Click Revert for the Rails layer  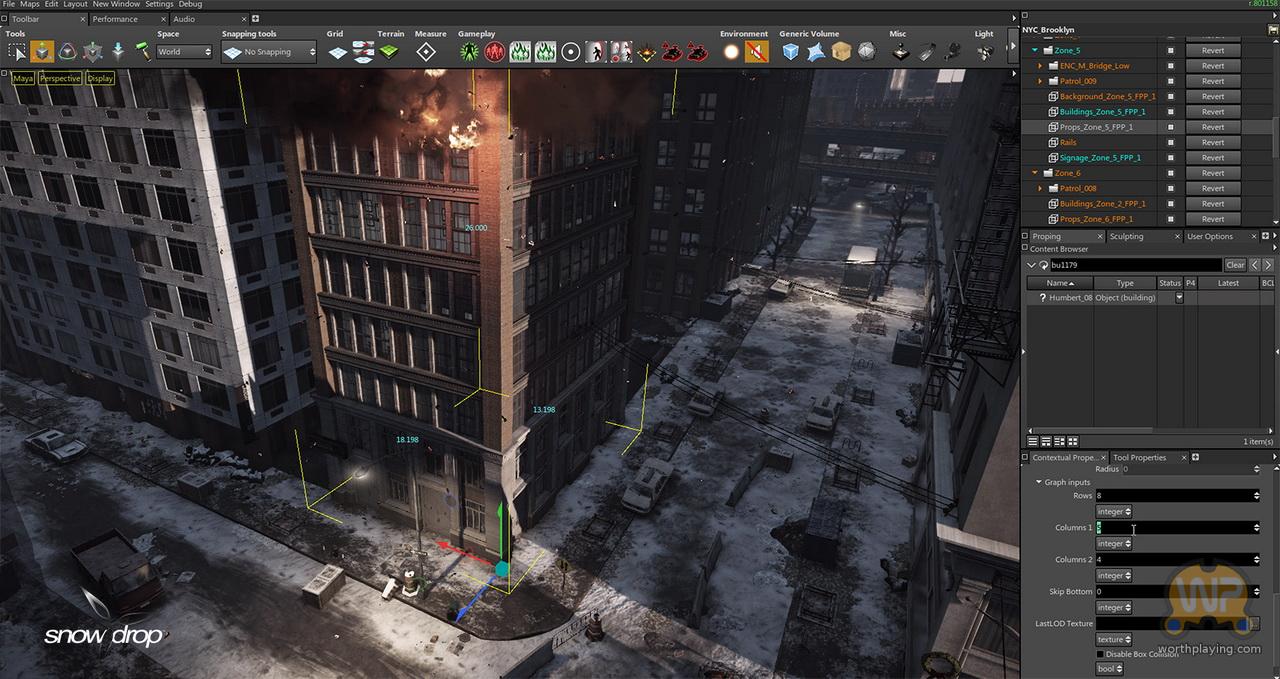tap(1212, 143)
